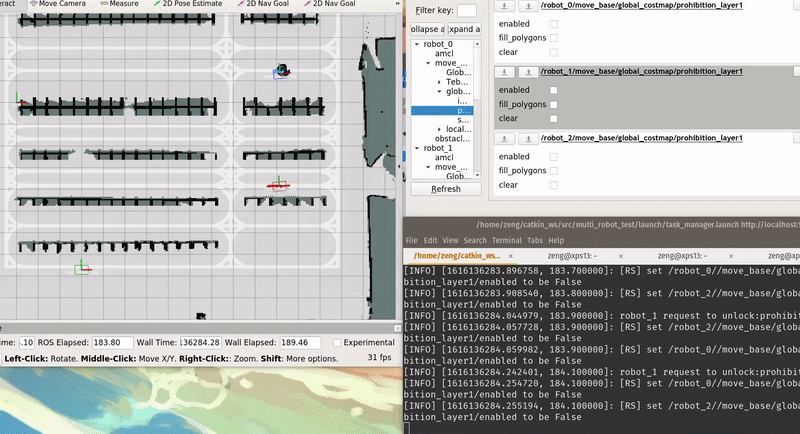Viewport: 800px width, 434px height.
Task: Activate the 2D Pose Estimate tool
Action: pyautogui.click(x=188, y=4)
